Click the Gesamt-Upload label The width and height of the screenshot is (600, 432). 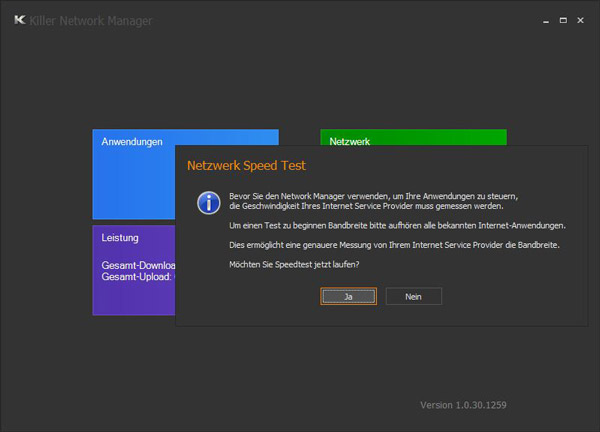(x=136, y=277)
